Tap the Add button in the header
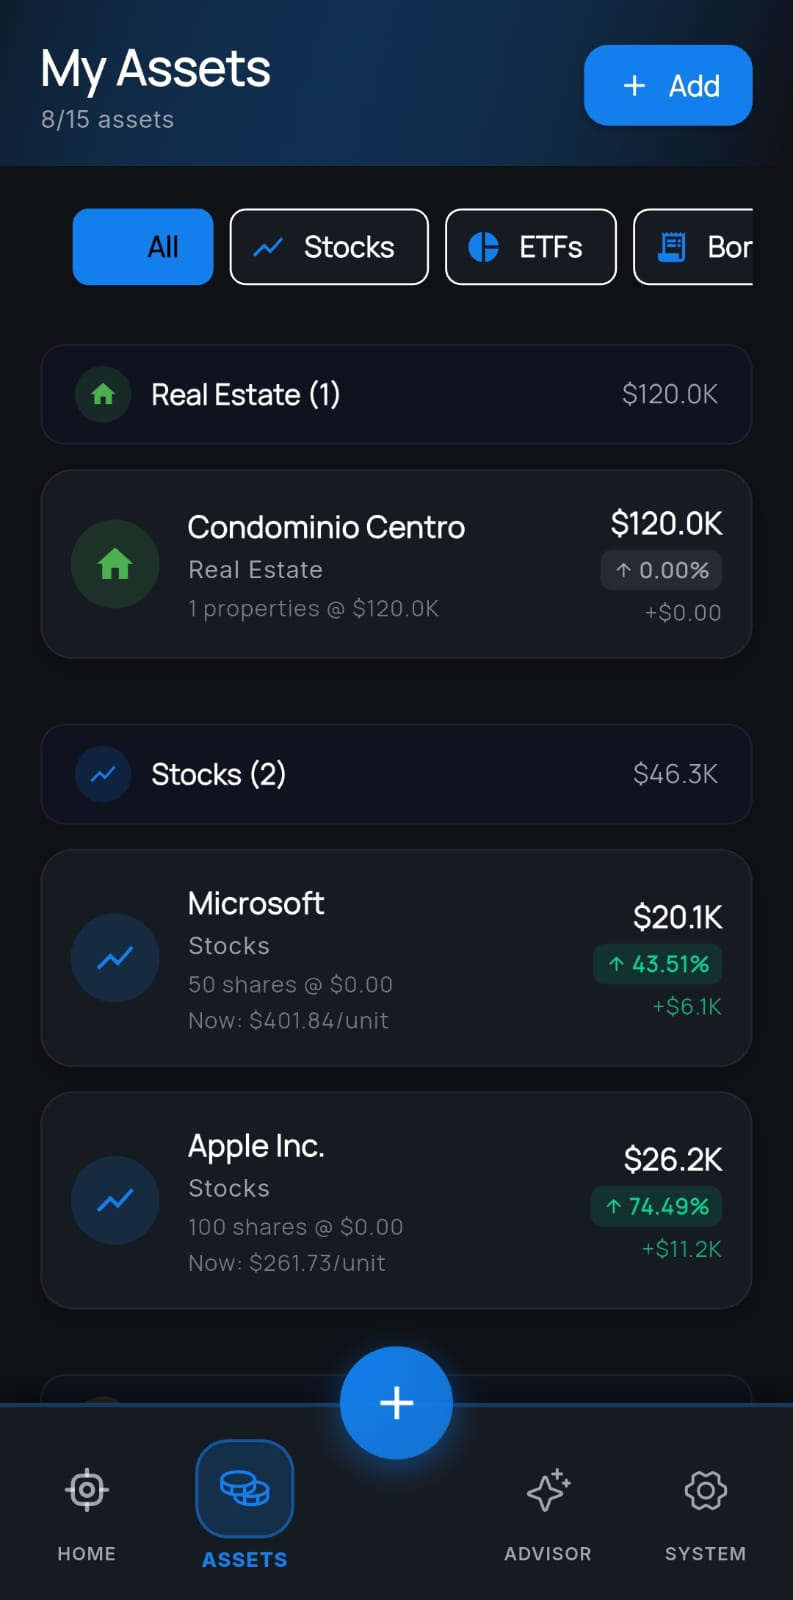 point(668,85)
